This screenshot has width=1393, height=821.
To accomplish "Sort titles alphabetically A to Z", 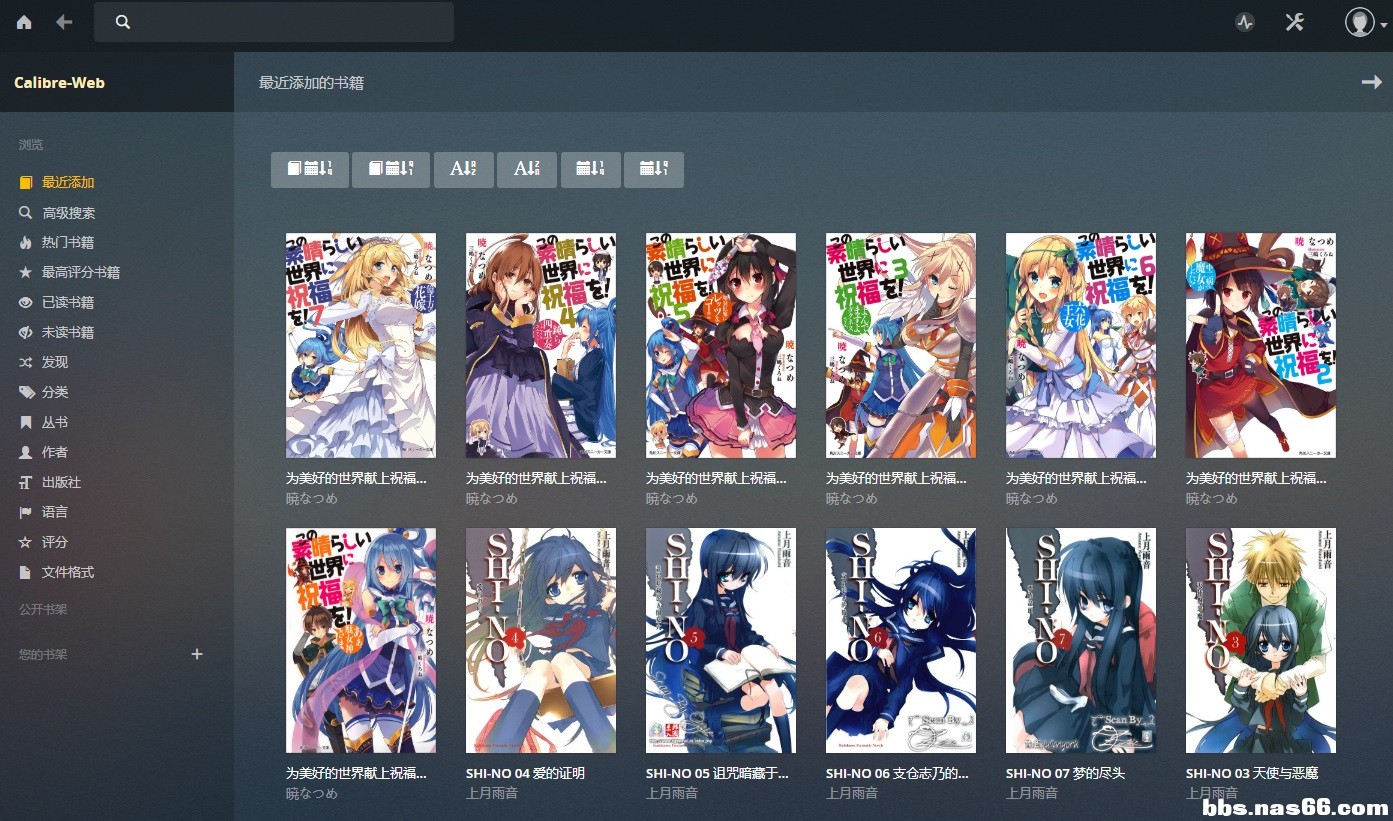I will pos(463,169).
